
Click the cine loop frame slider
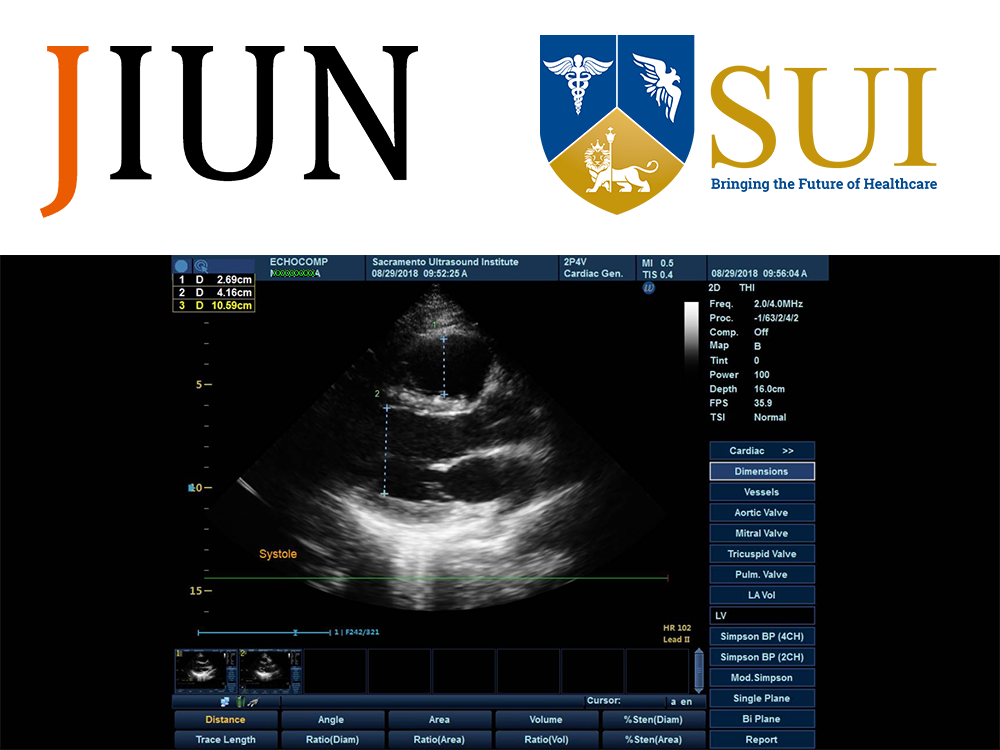[x=264, y=633]
